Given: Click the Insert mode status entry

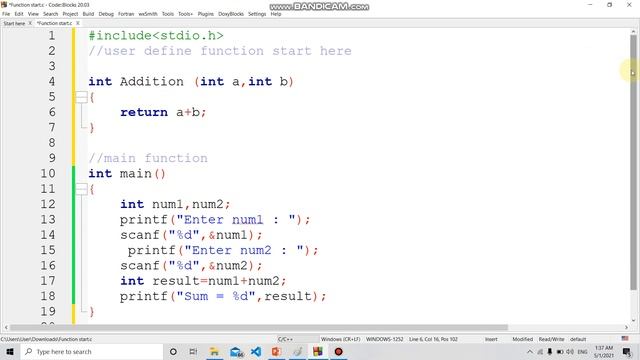Looking at the screenshot, I should coord(491,339).
